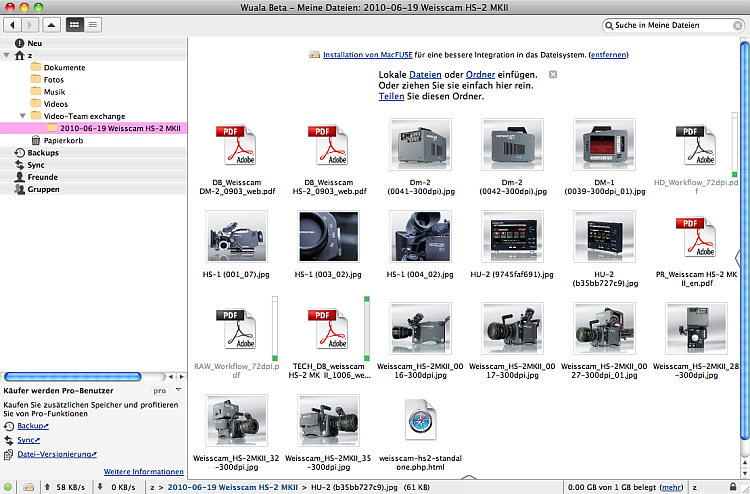The image size is (750, 494).
Task: Follow the 'Installation von MacFUSE' link
Action: pos(367,55)
